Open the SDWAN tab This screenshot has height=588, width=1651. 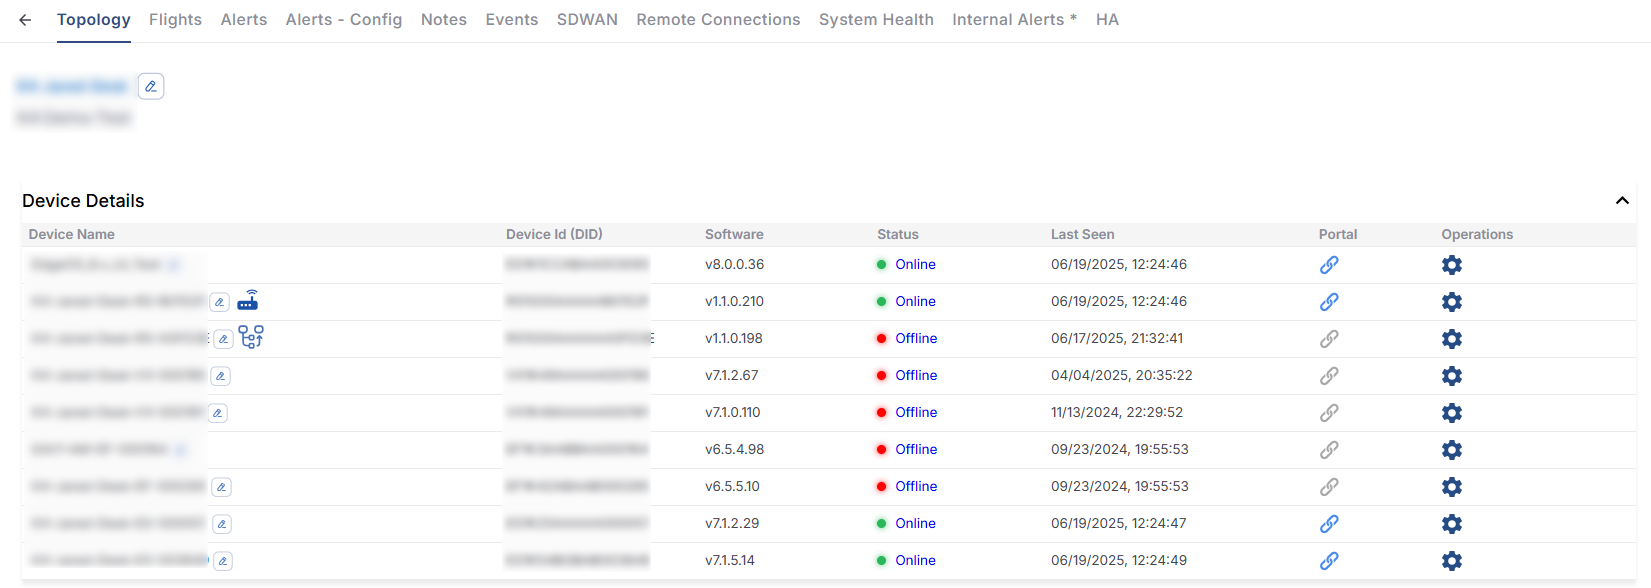pyautogui.click(x=587, y=20)
